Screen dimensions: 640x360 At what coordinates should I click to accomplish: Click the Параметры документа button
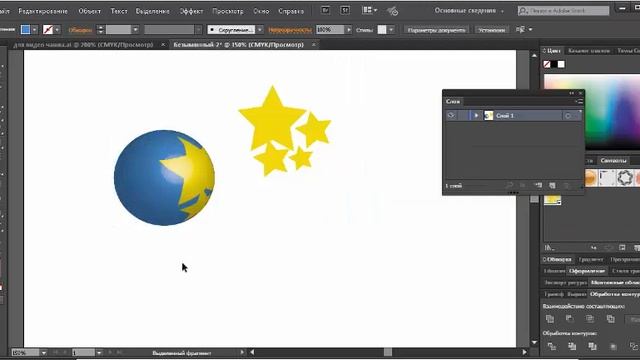(436, 30)
